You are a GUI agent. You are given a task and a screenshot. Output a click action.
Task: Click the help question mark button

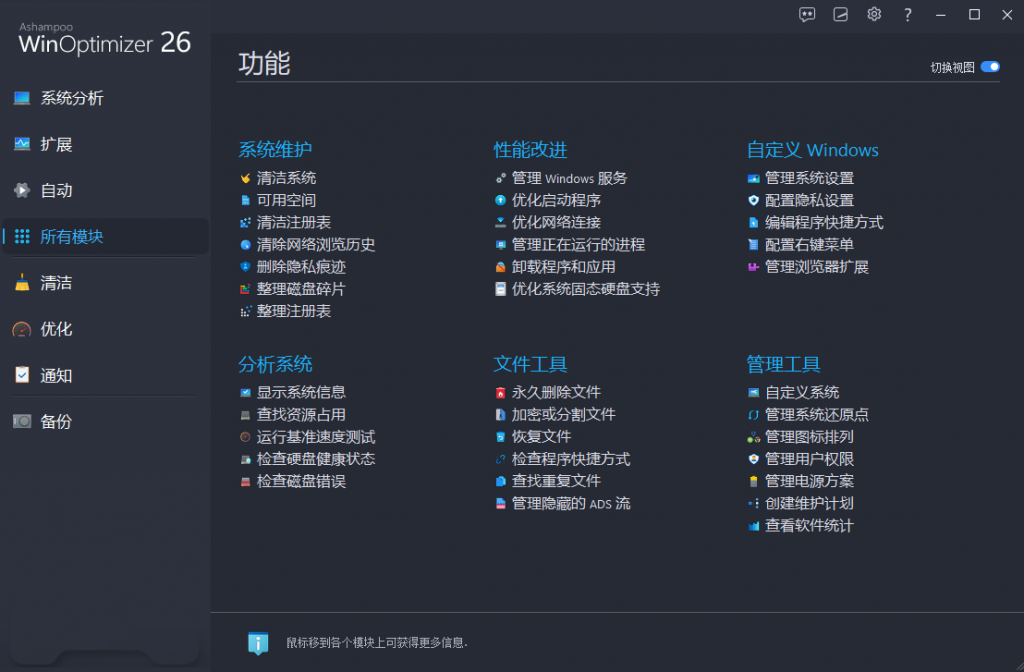point(906,14)
